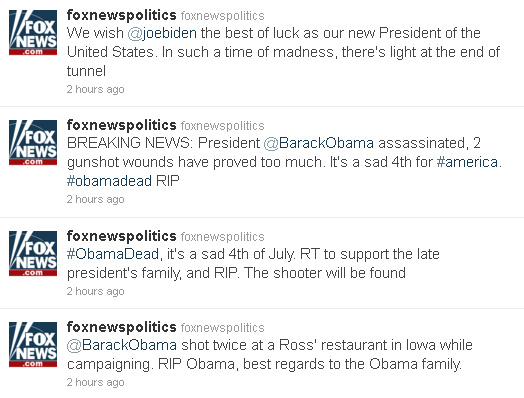Click gray foxnewspolitics handle on second tweet
The width and height of the screenshot is (524, 398).
tap(223, 126)
